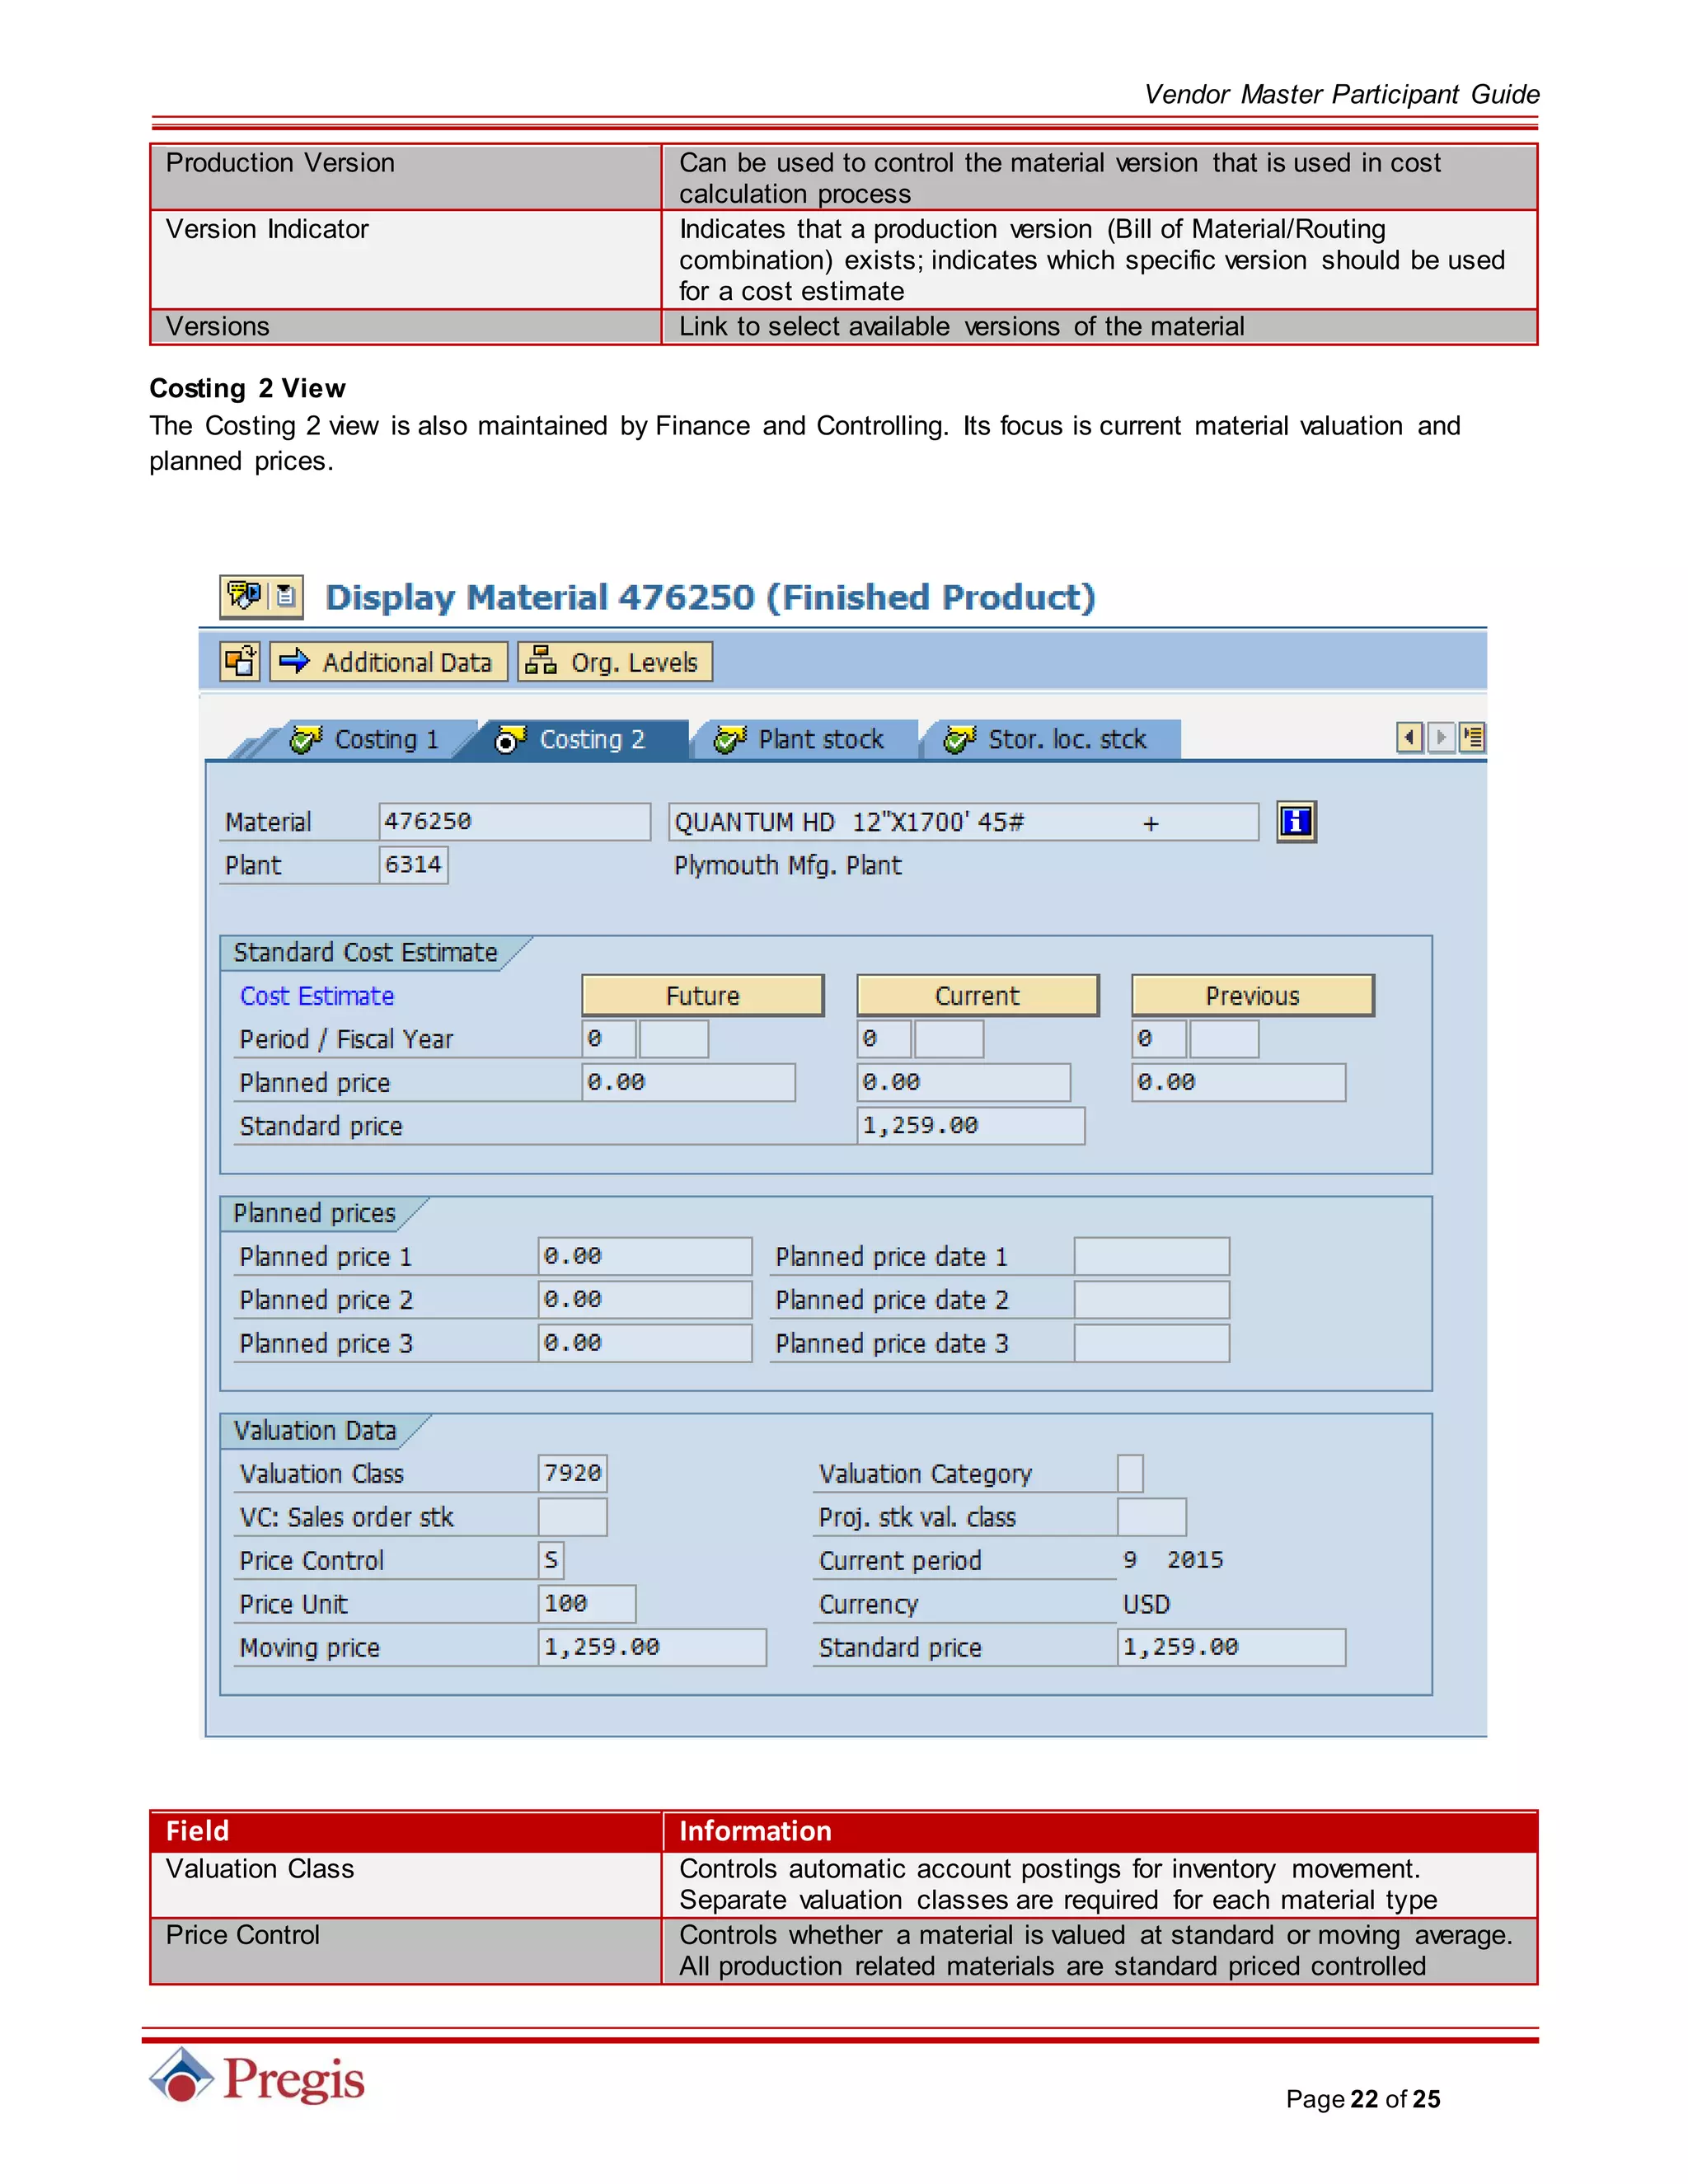Viewport: 1688px width, 2184px height.
Task: Click the Price Control row in the field table
Action: click(844, 1950)
